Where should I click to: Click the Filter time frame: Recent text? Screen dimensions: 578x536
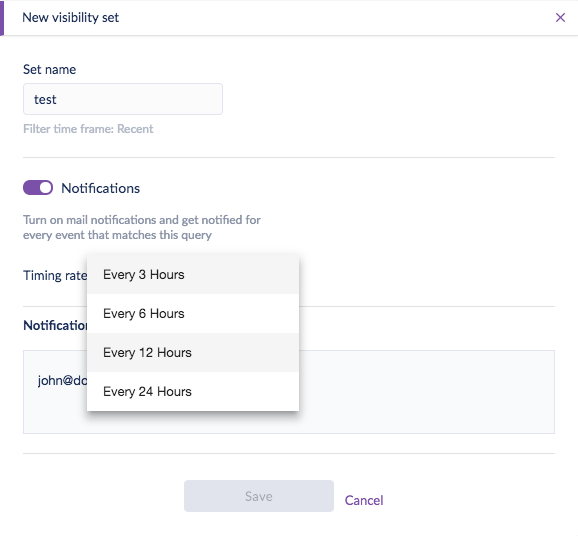pos(88,129)
